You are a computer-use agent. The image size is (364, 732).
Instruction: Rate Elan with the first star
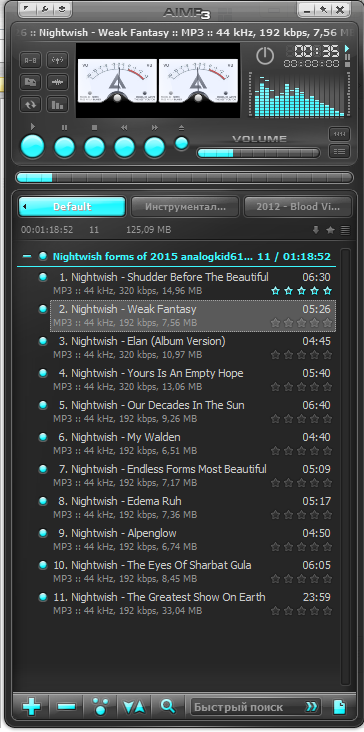point(275,355)
